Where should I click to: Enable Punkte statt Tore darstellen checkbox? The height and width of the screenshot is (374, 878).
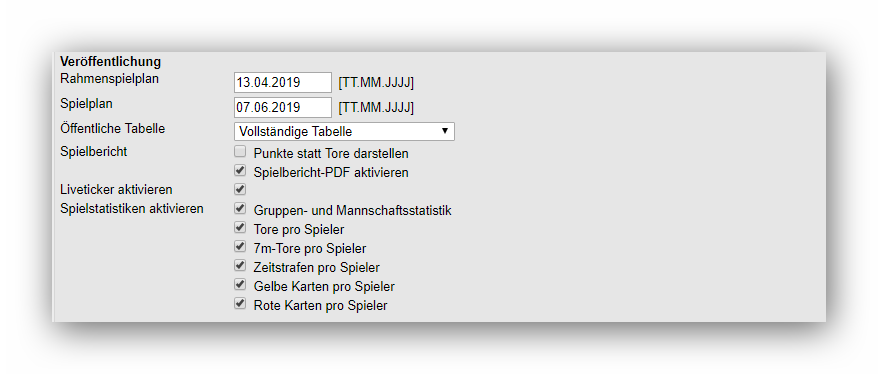(x=240, y=151)
